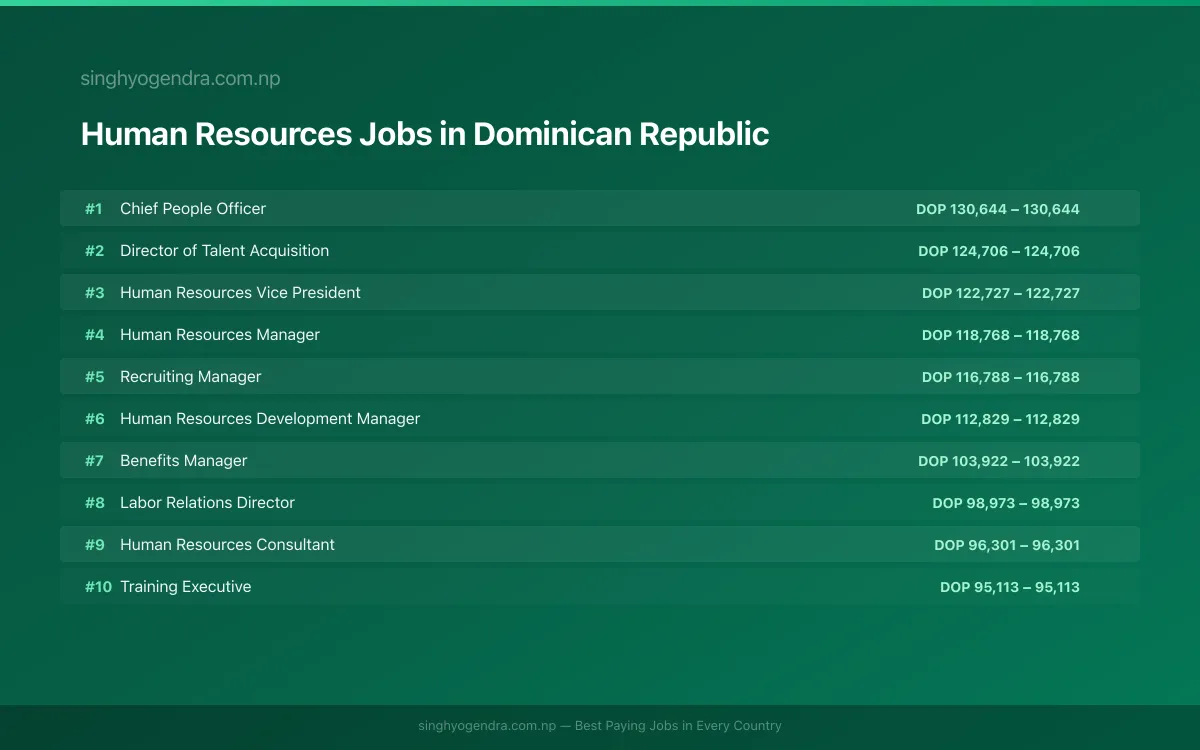
Task: Select the Training Executive job title
Action: point(185,587)
